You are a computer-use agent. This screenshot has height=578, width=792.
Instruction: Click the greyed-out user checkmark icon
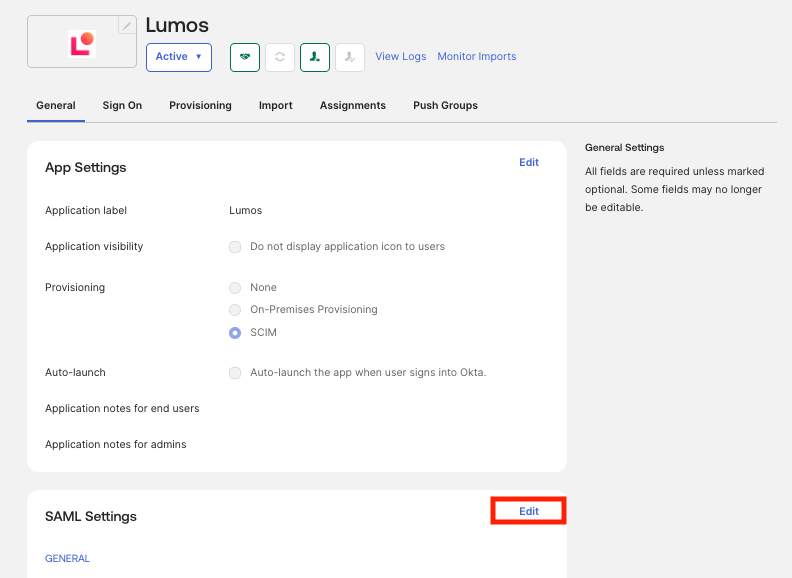coord(350,57)
